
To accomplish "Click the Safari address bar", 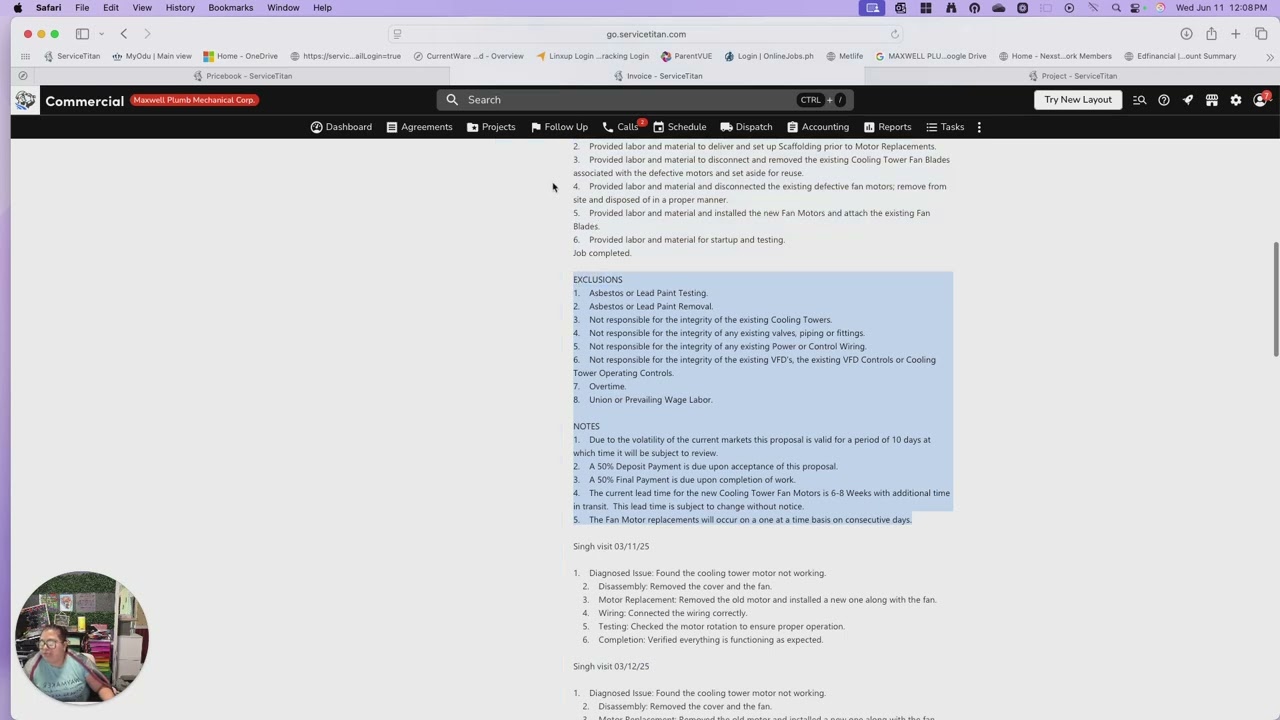I will pyautogui.click(x=646, y=34).
